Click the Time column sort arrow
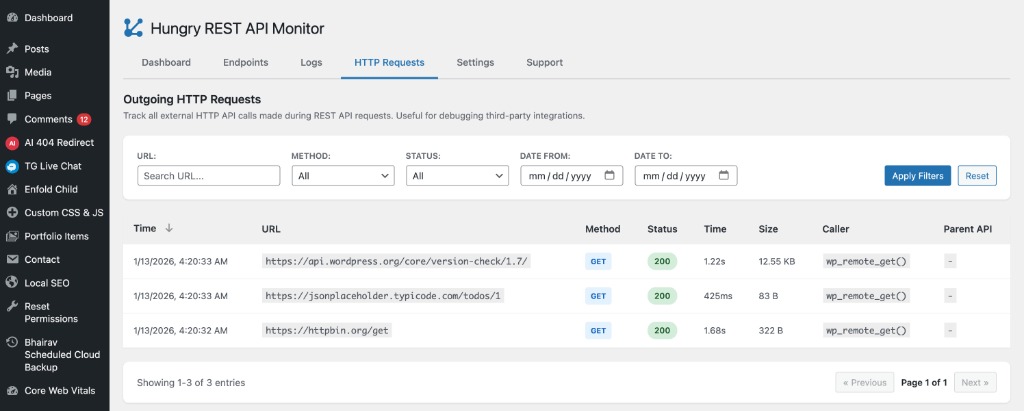 point(169,228)
